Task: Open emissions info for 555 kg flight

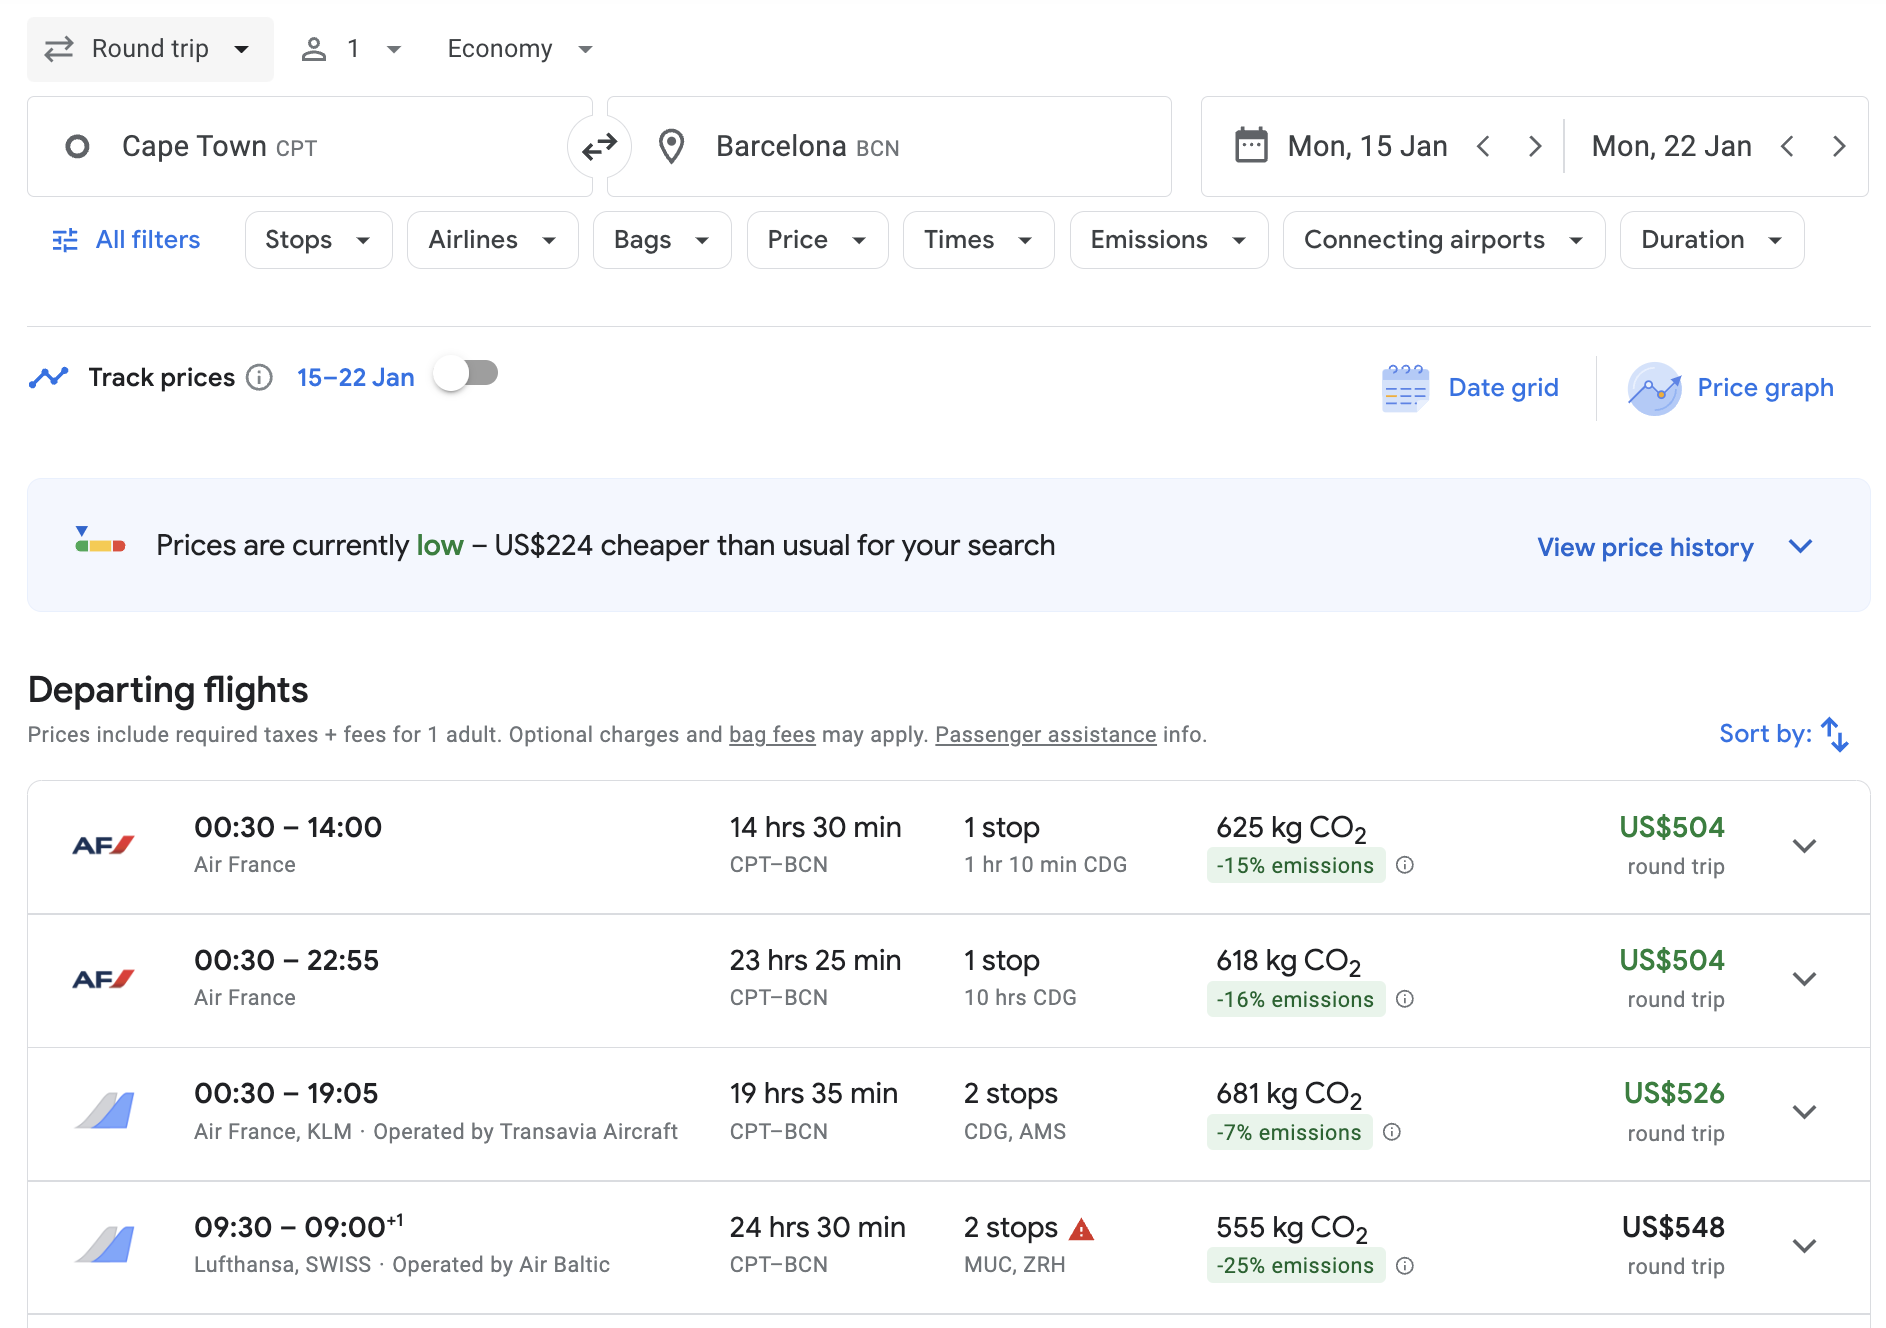Action: [x=1405, y=1266]
